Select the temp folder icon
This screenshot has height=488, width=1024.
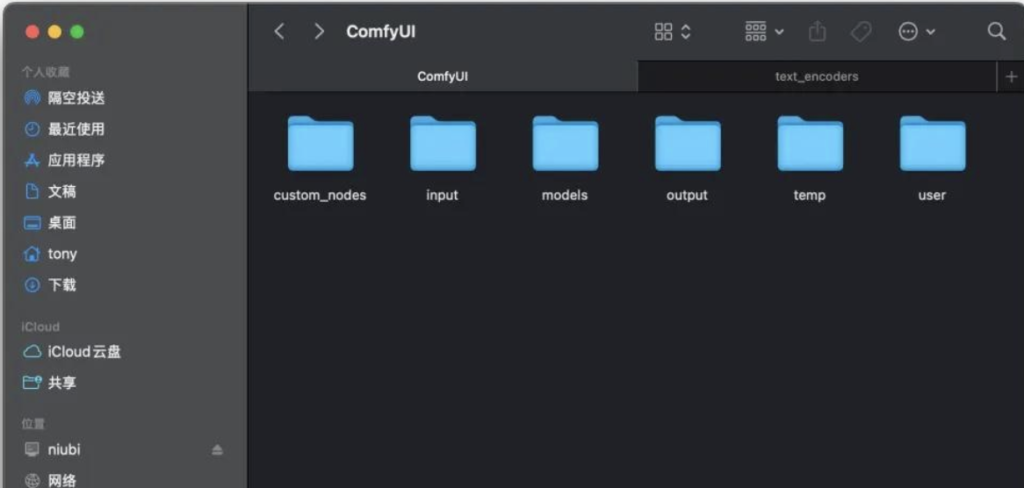point(810,143)
